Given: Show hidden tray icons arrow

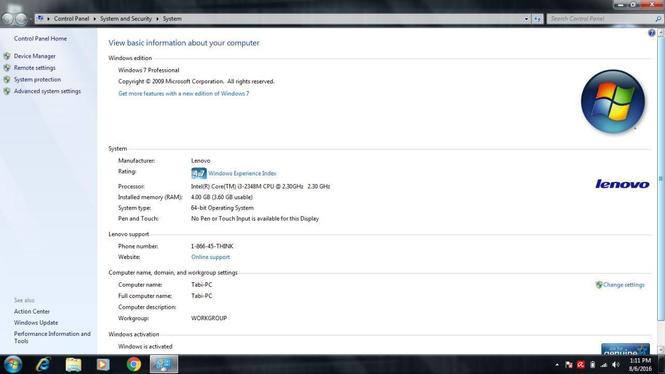Looking at the screenshot, I should [x=557, y=365].
